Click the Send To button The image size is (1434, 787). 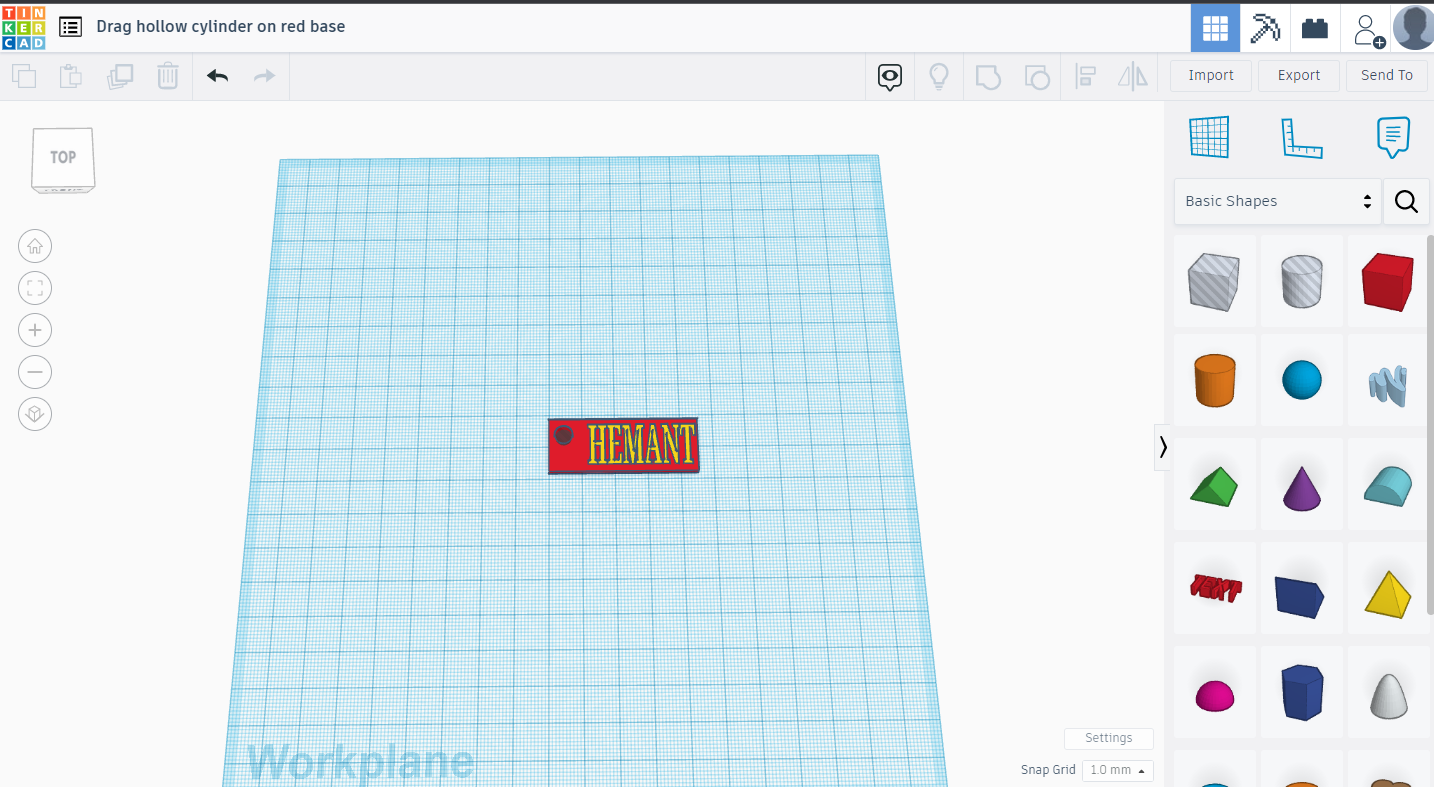tap(1387, 76)
